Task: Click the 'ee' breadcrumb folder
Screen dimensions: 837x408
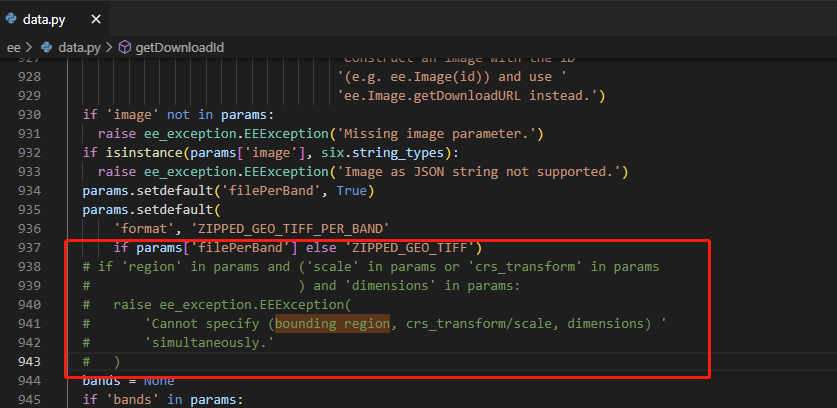Action: click(x=13, y=48)
